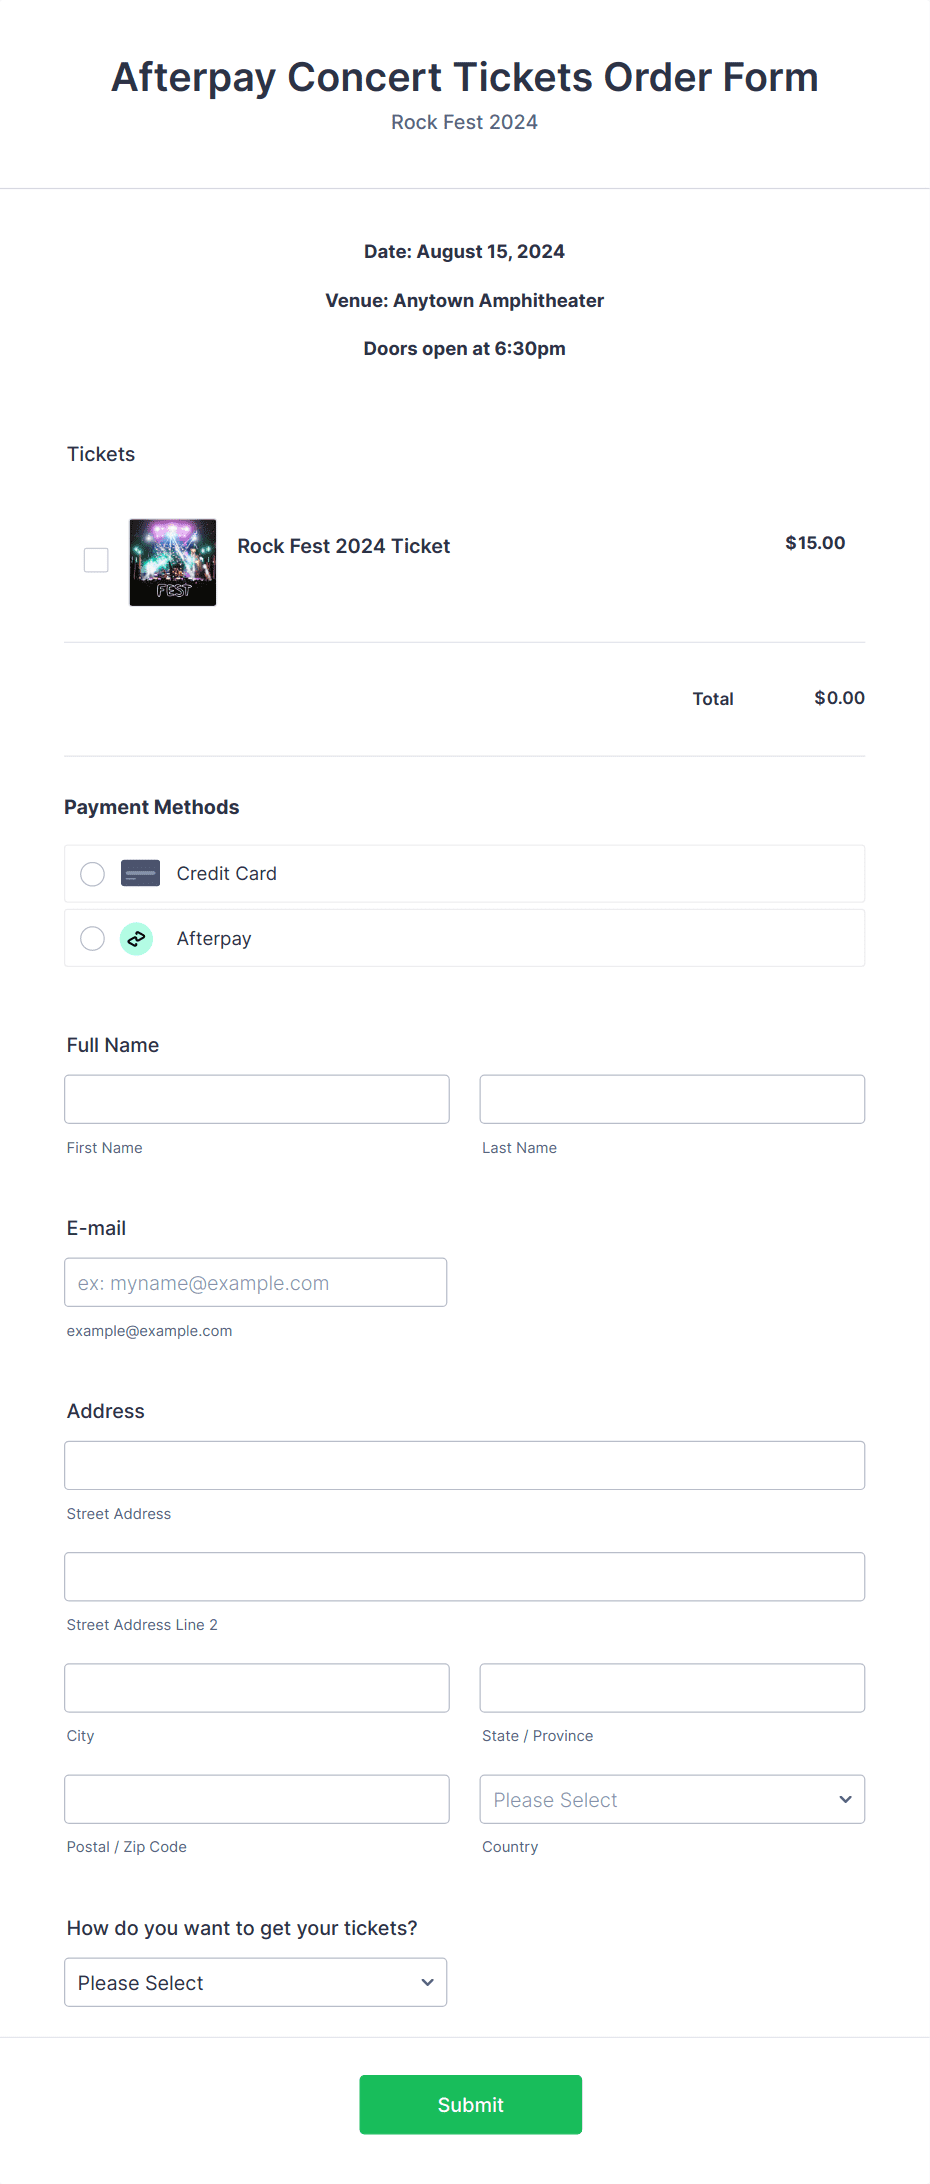Click the Credit Card icon
The width and height of the screenshot is (930, 2184).
pyautogui.click(x=139, y=873)
